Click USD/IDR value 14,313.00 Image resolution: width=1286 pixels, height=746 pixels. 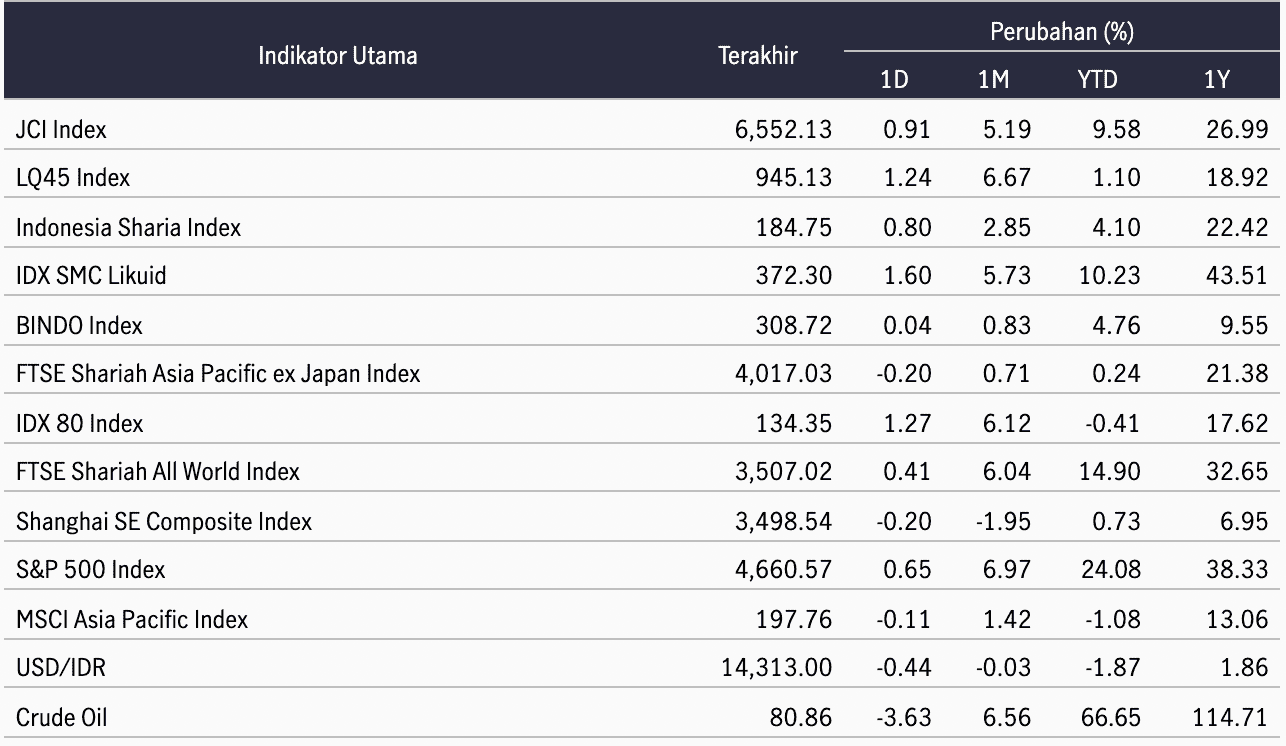pos(778,668)
